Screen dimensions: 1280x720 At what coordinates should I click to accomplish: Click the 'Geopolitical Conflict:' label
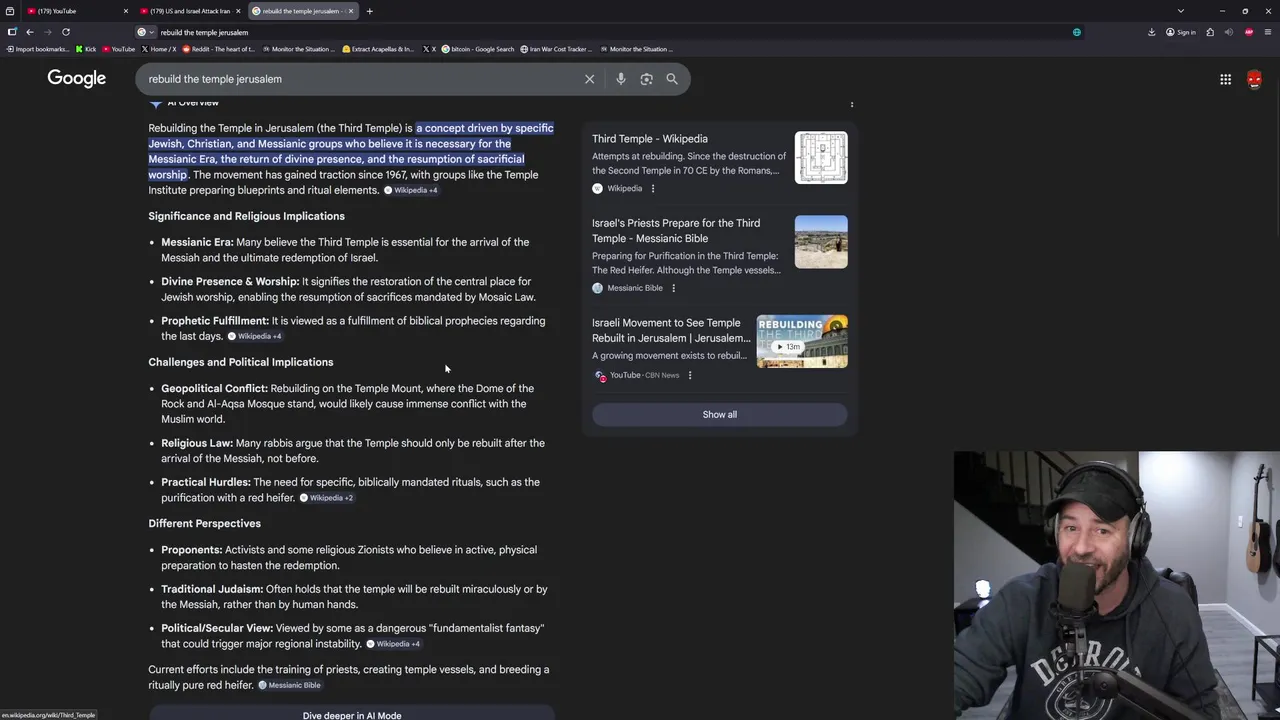(214, 388)
